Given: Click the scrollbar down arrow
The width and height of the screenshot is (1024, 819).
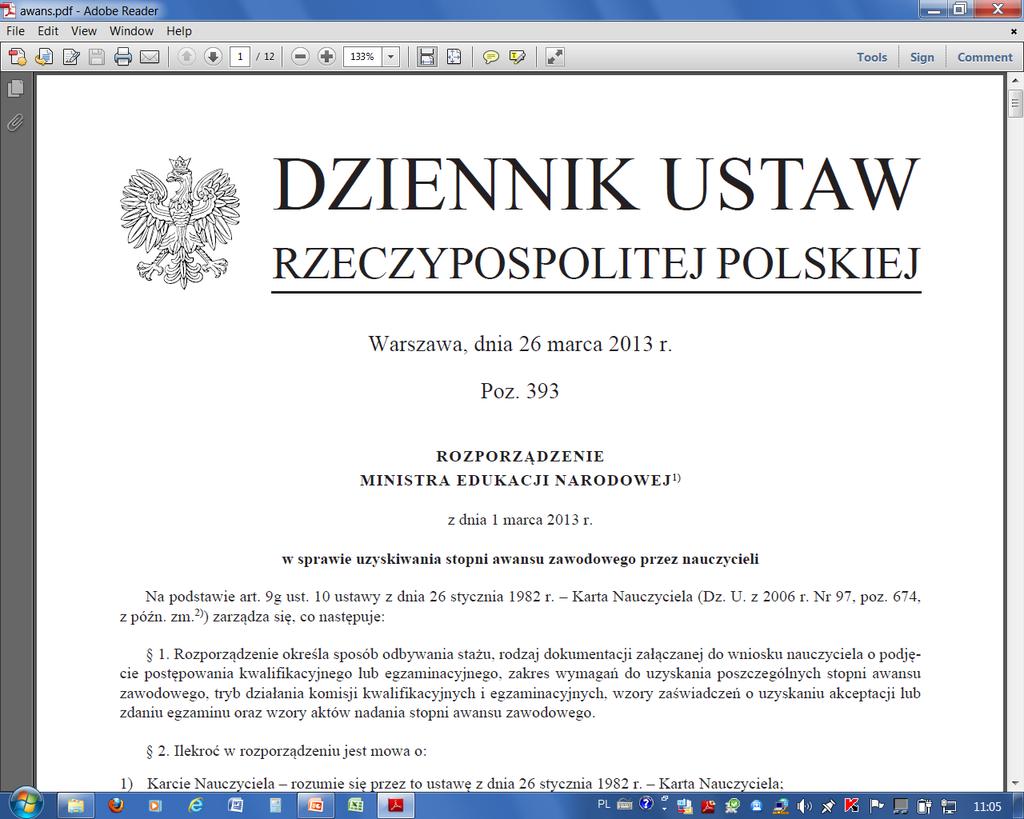Looking at the screenshot, I should [1014, 782].
